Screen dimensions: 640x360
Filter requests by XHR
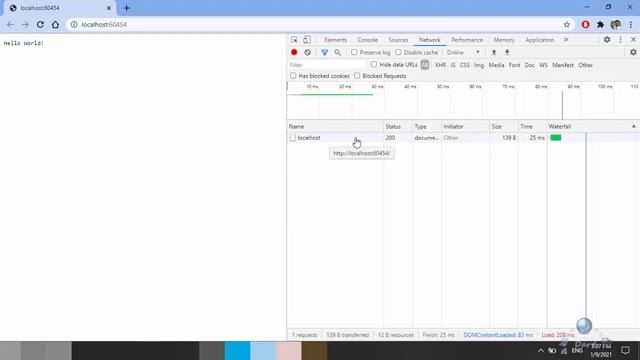click(440, 65)
